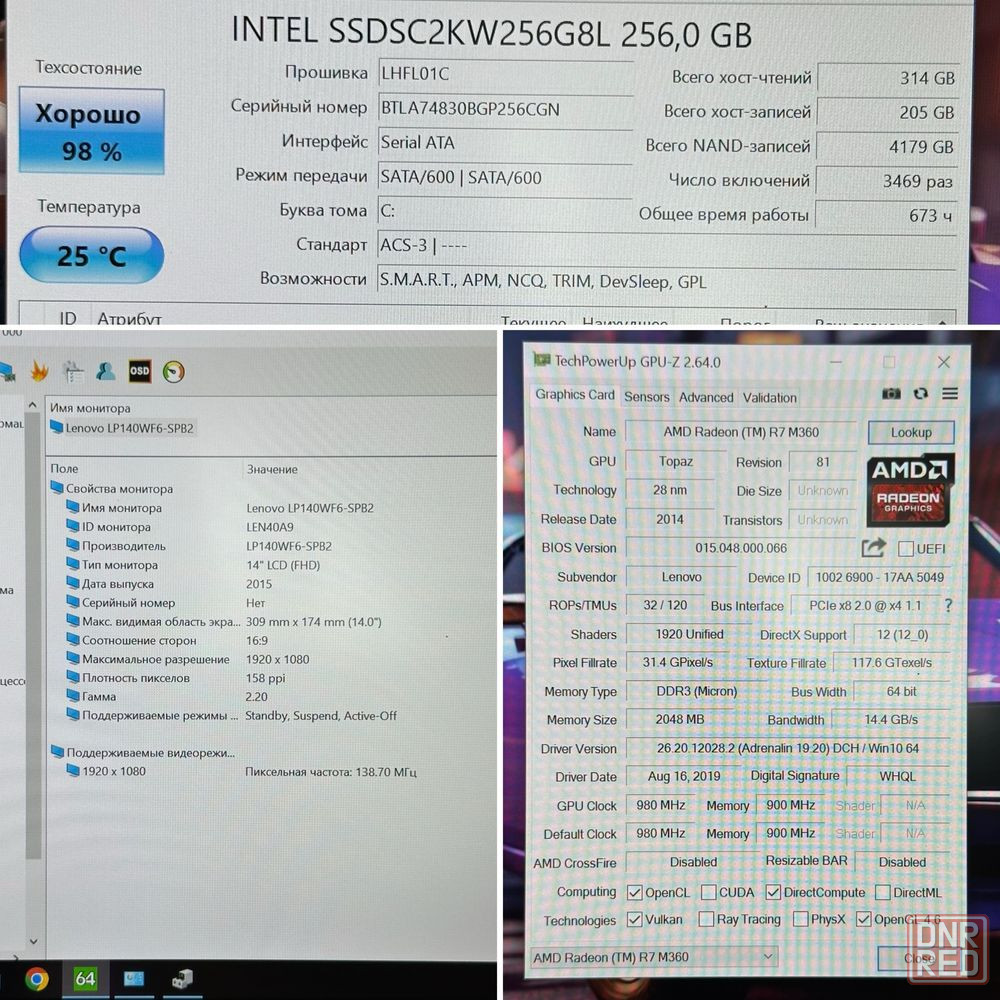Click the gauge benchmark icon in AIDA64 toolbar
Image resolution: width=1000 pixels, height=1000 pixels.
[x=173, y=372]
